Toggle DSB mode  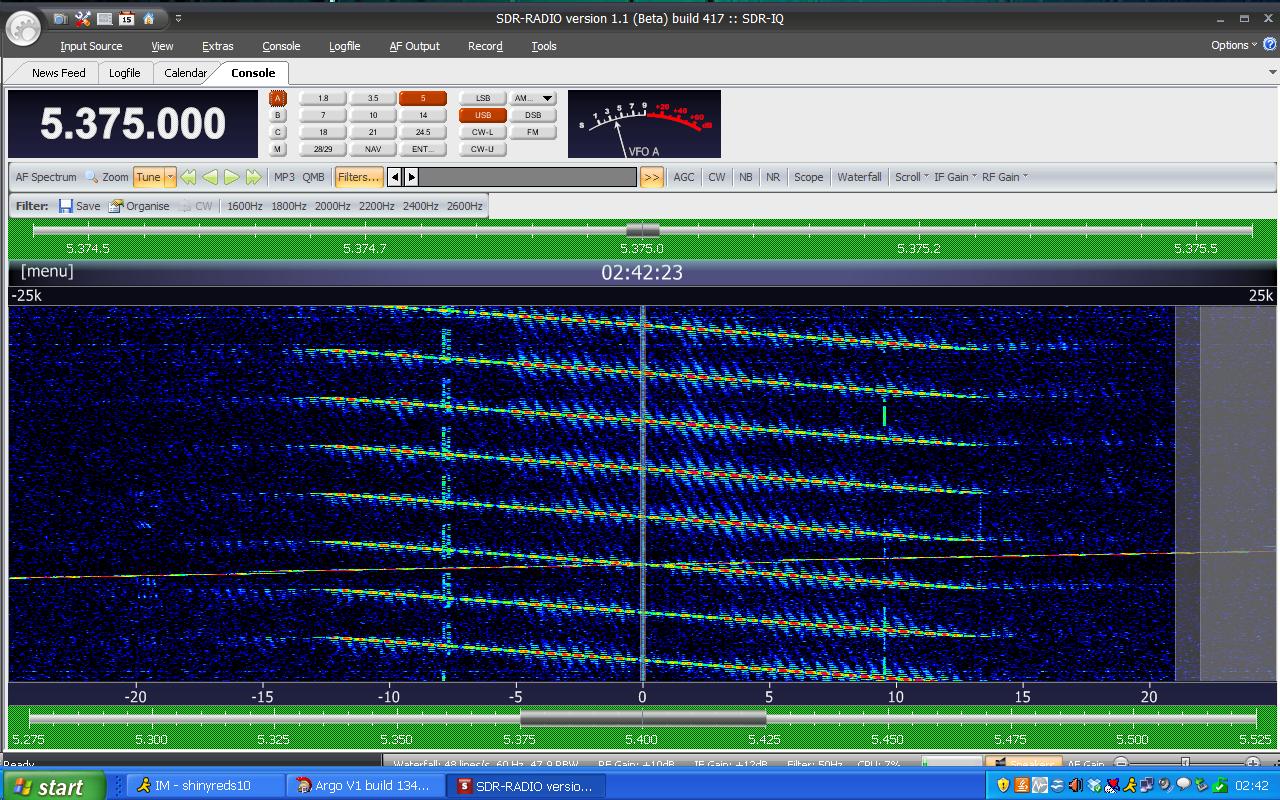pos(533,115)
